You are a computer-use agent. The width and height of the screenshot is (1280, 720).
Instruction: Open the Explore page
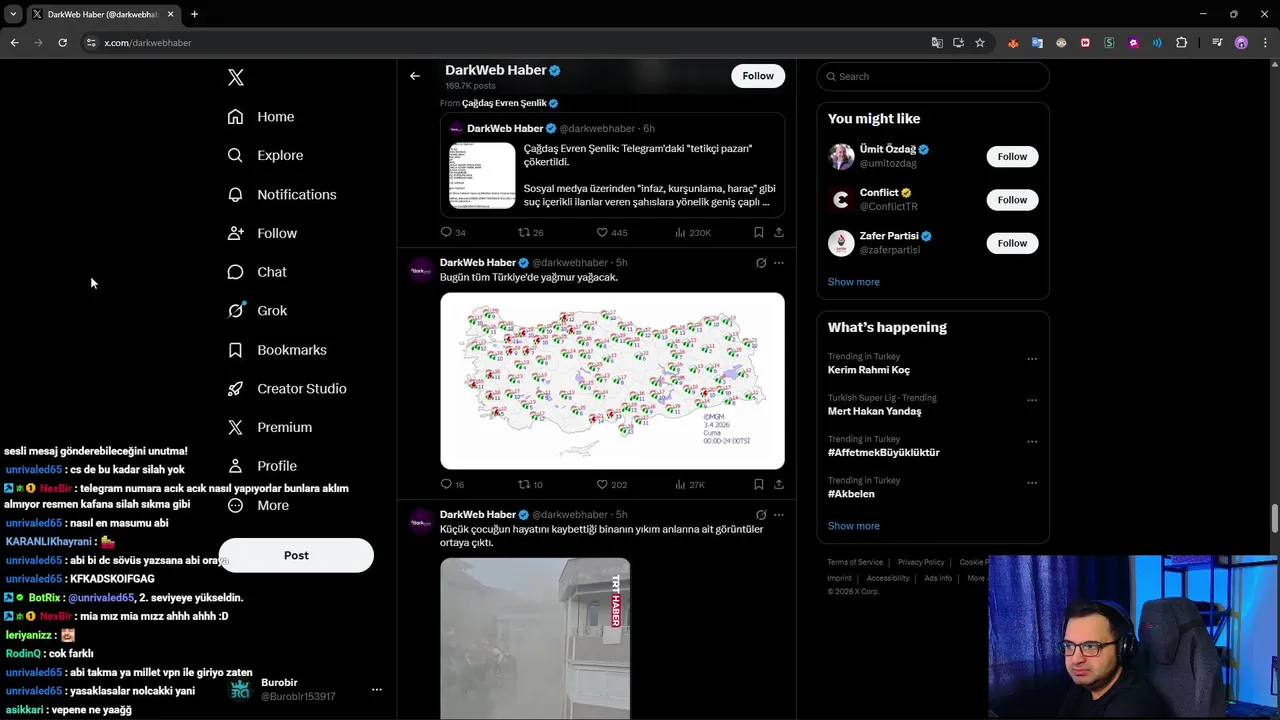pos(265,155)
